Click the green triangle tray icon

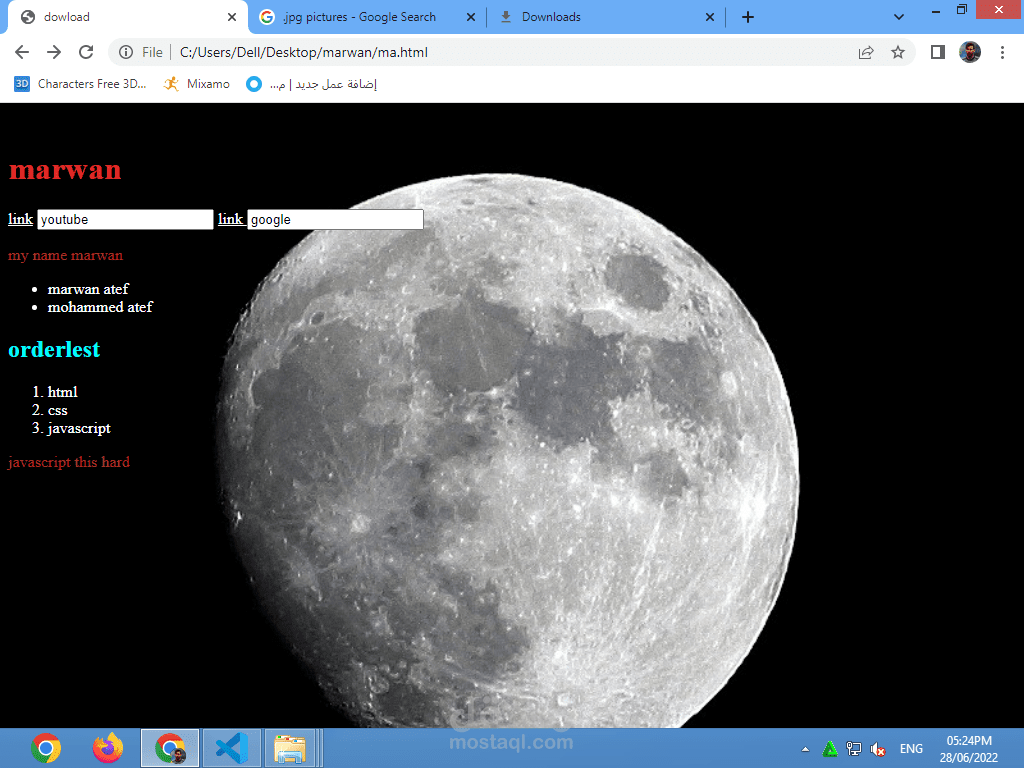point(829,749)
